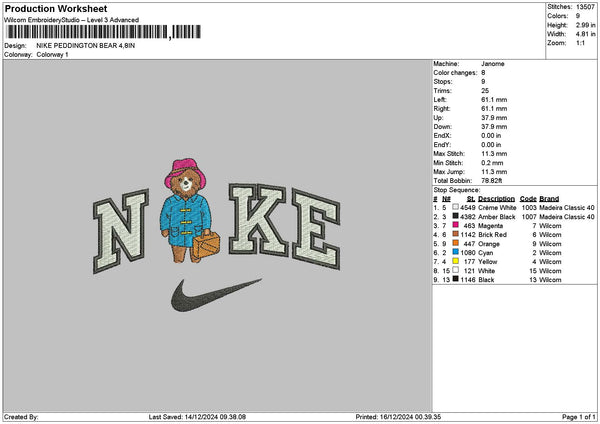Click the 'Last Saved: 14/12/2024' footer text

point(197,417)
